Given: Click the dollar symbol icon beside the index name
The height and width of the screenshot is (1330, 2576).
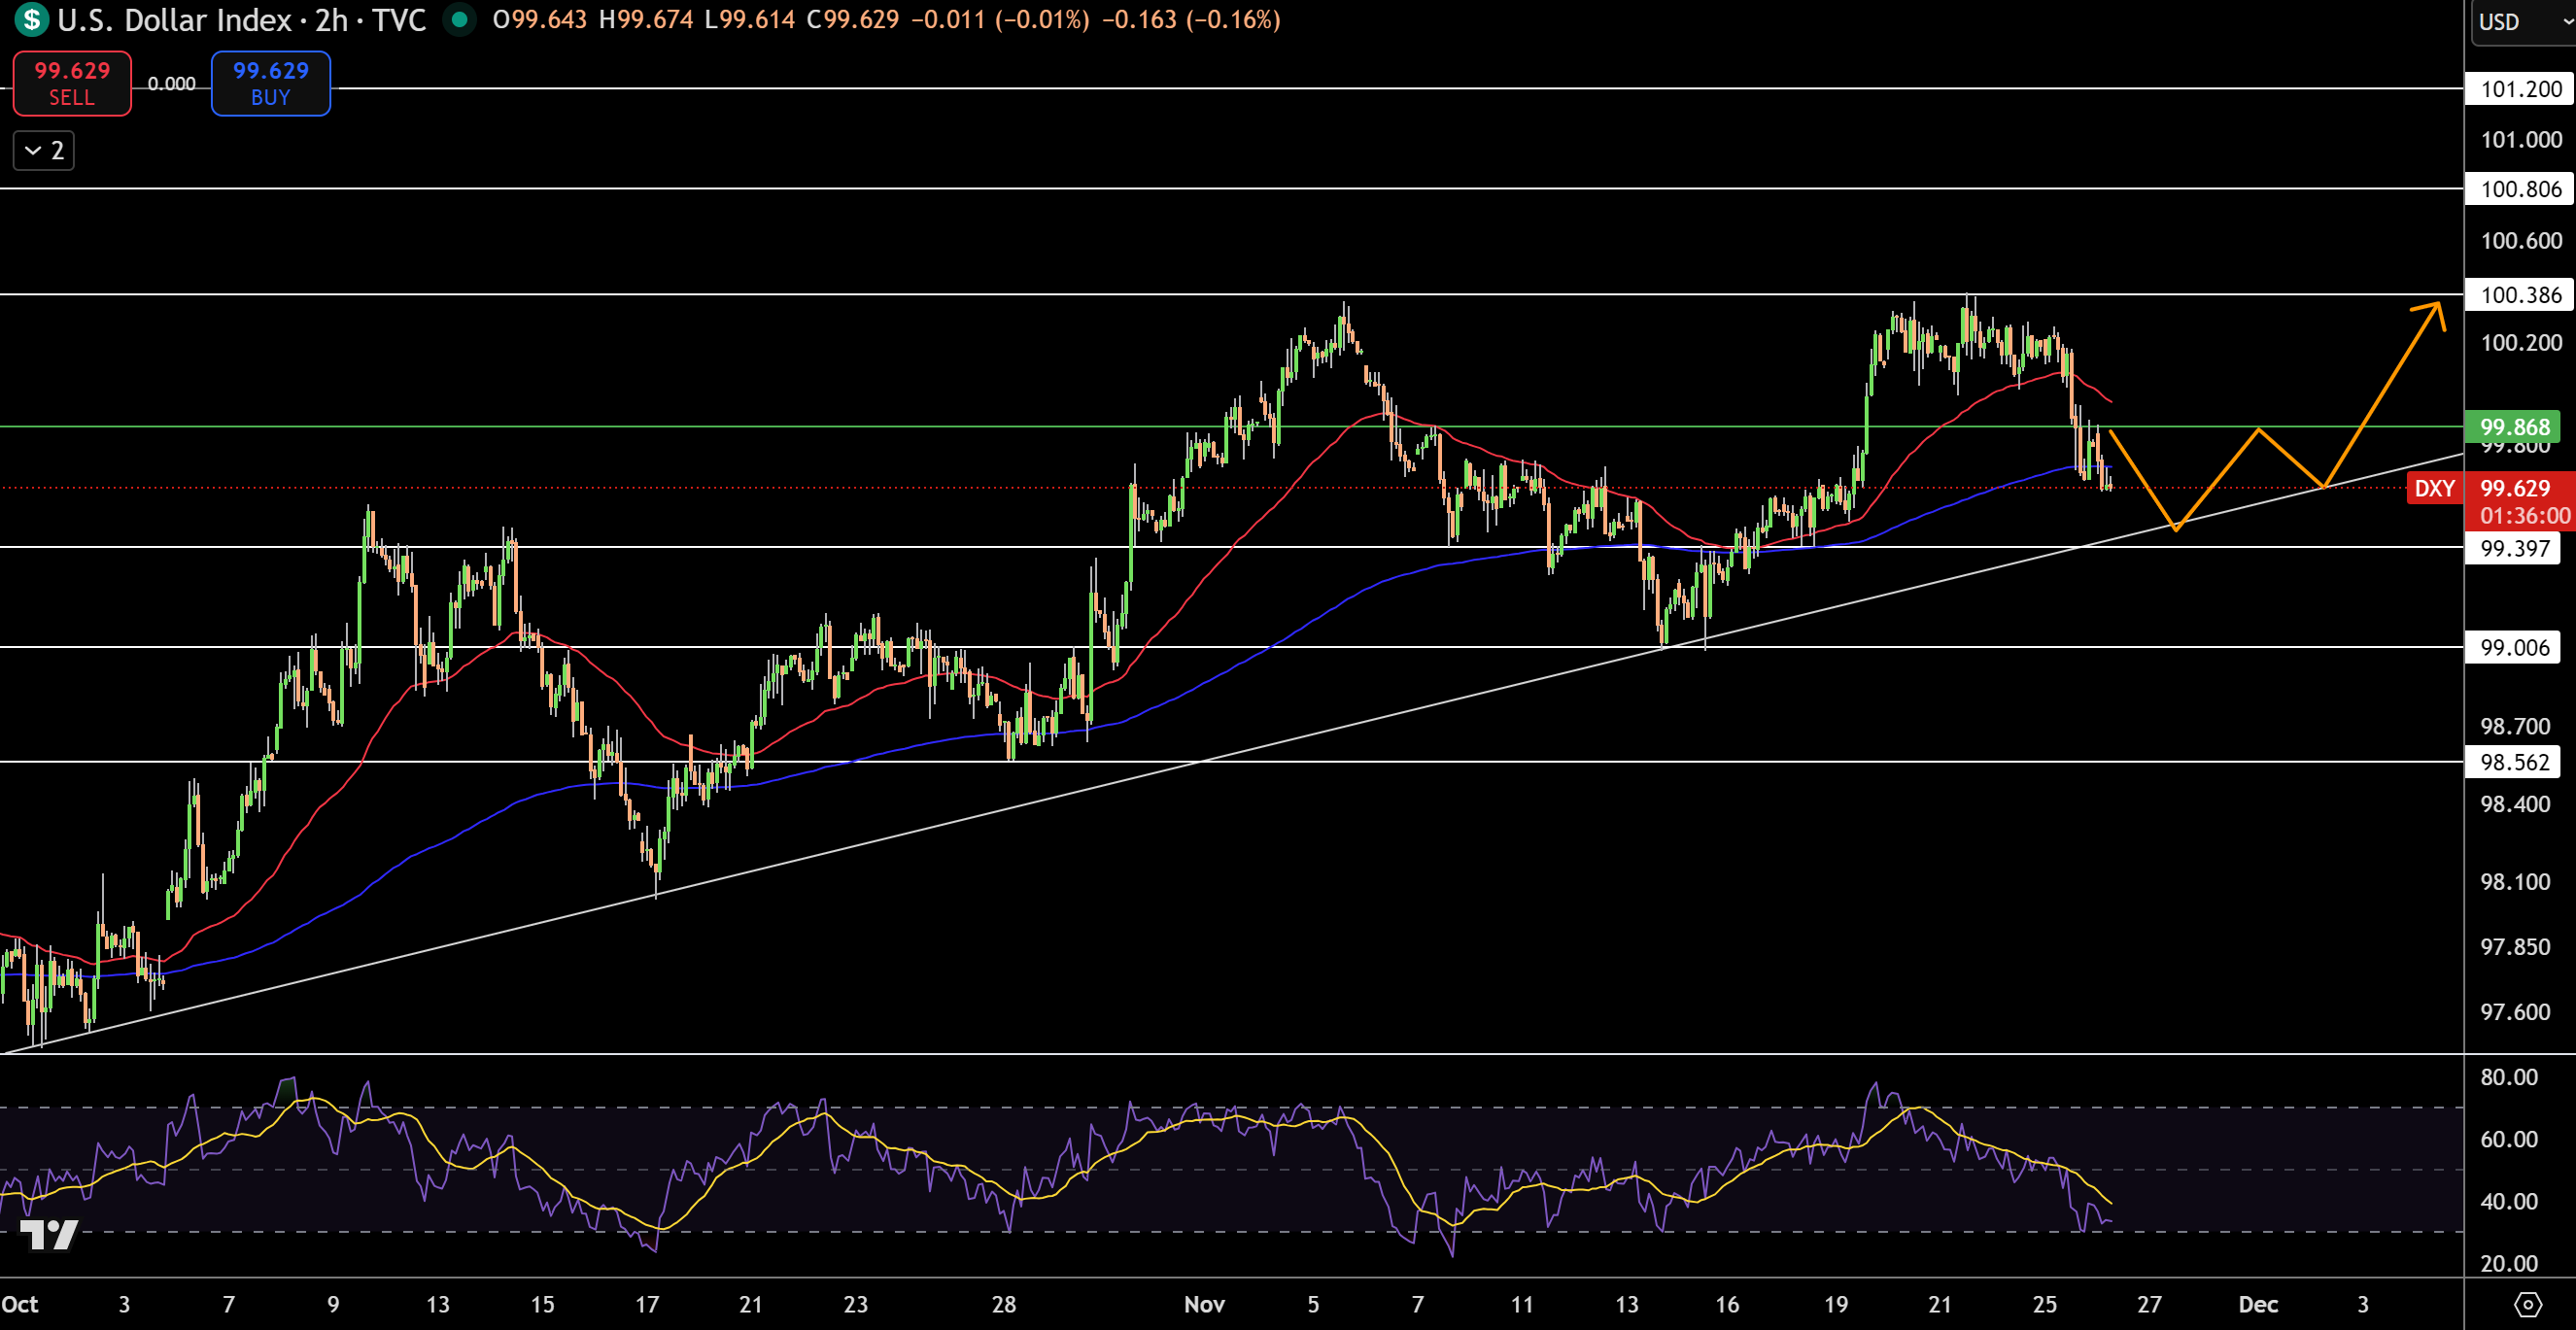Looking at the screenshot, I should (30, 20).
